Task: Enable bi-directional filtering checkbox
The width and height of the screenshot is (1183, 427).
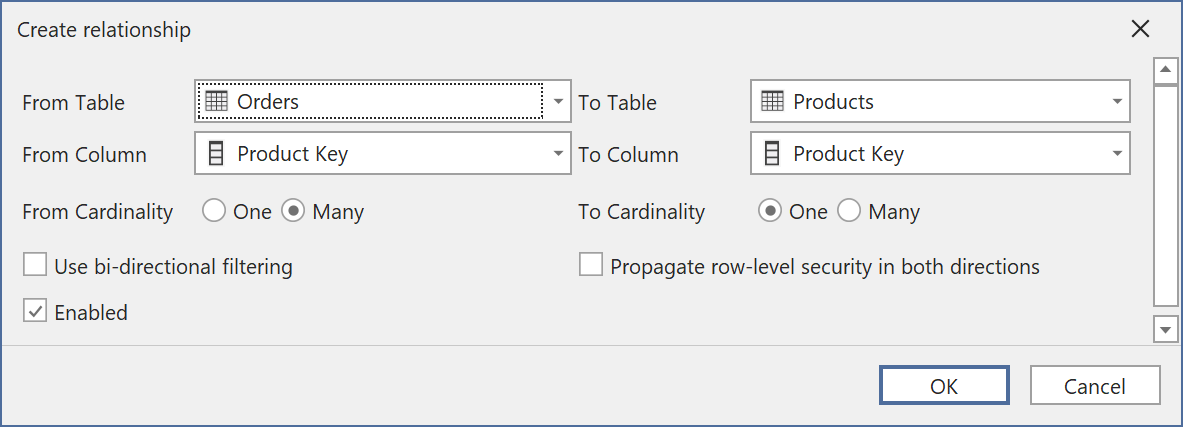Action: [x=36, y=266]
